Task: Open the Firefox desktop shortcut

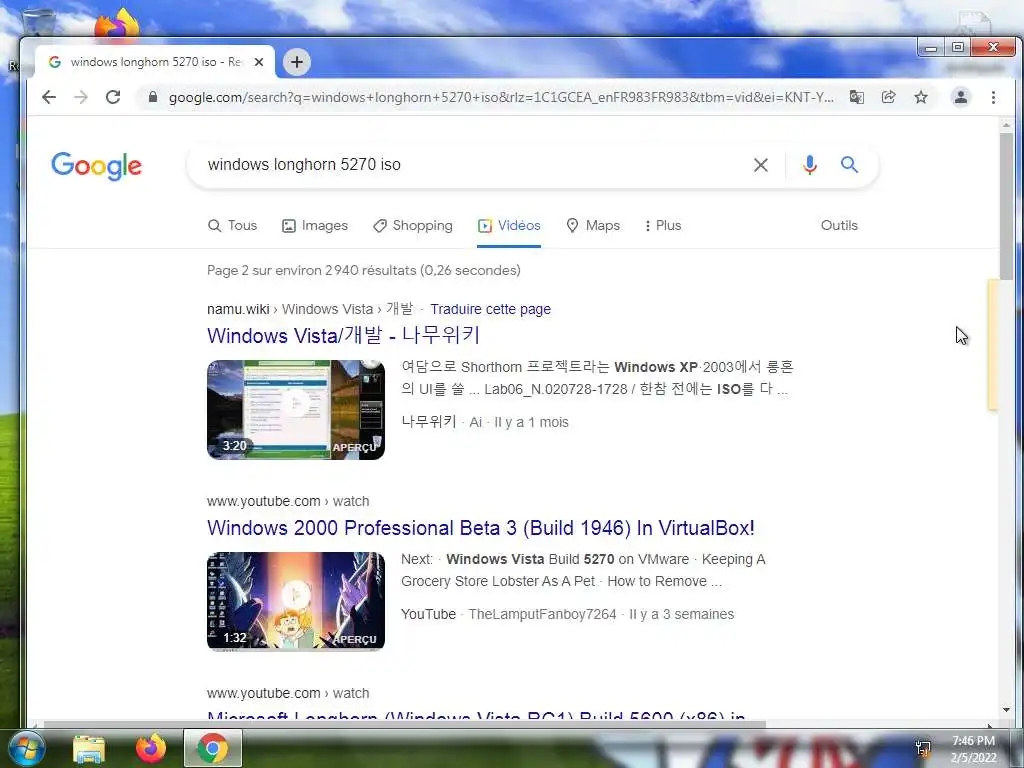Action: point(118,24)
